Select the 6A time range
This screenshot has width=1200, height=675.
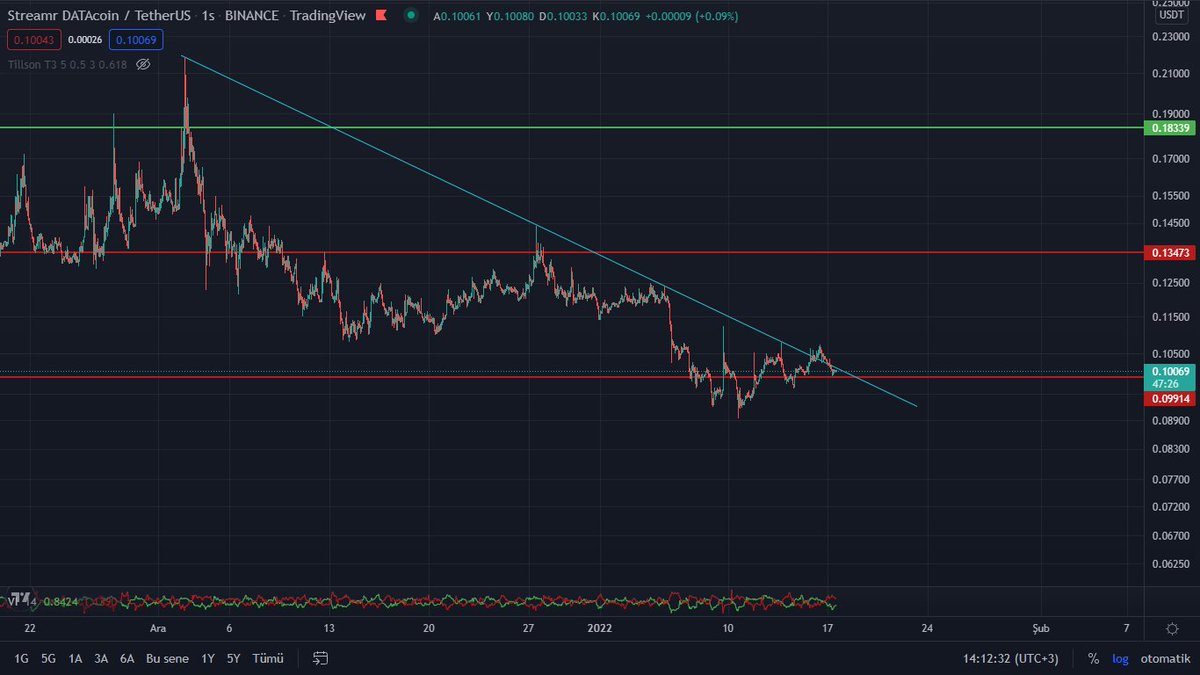127,658
